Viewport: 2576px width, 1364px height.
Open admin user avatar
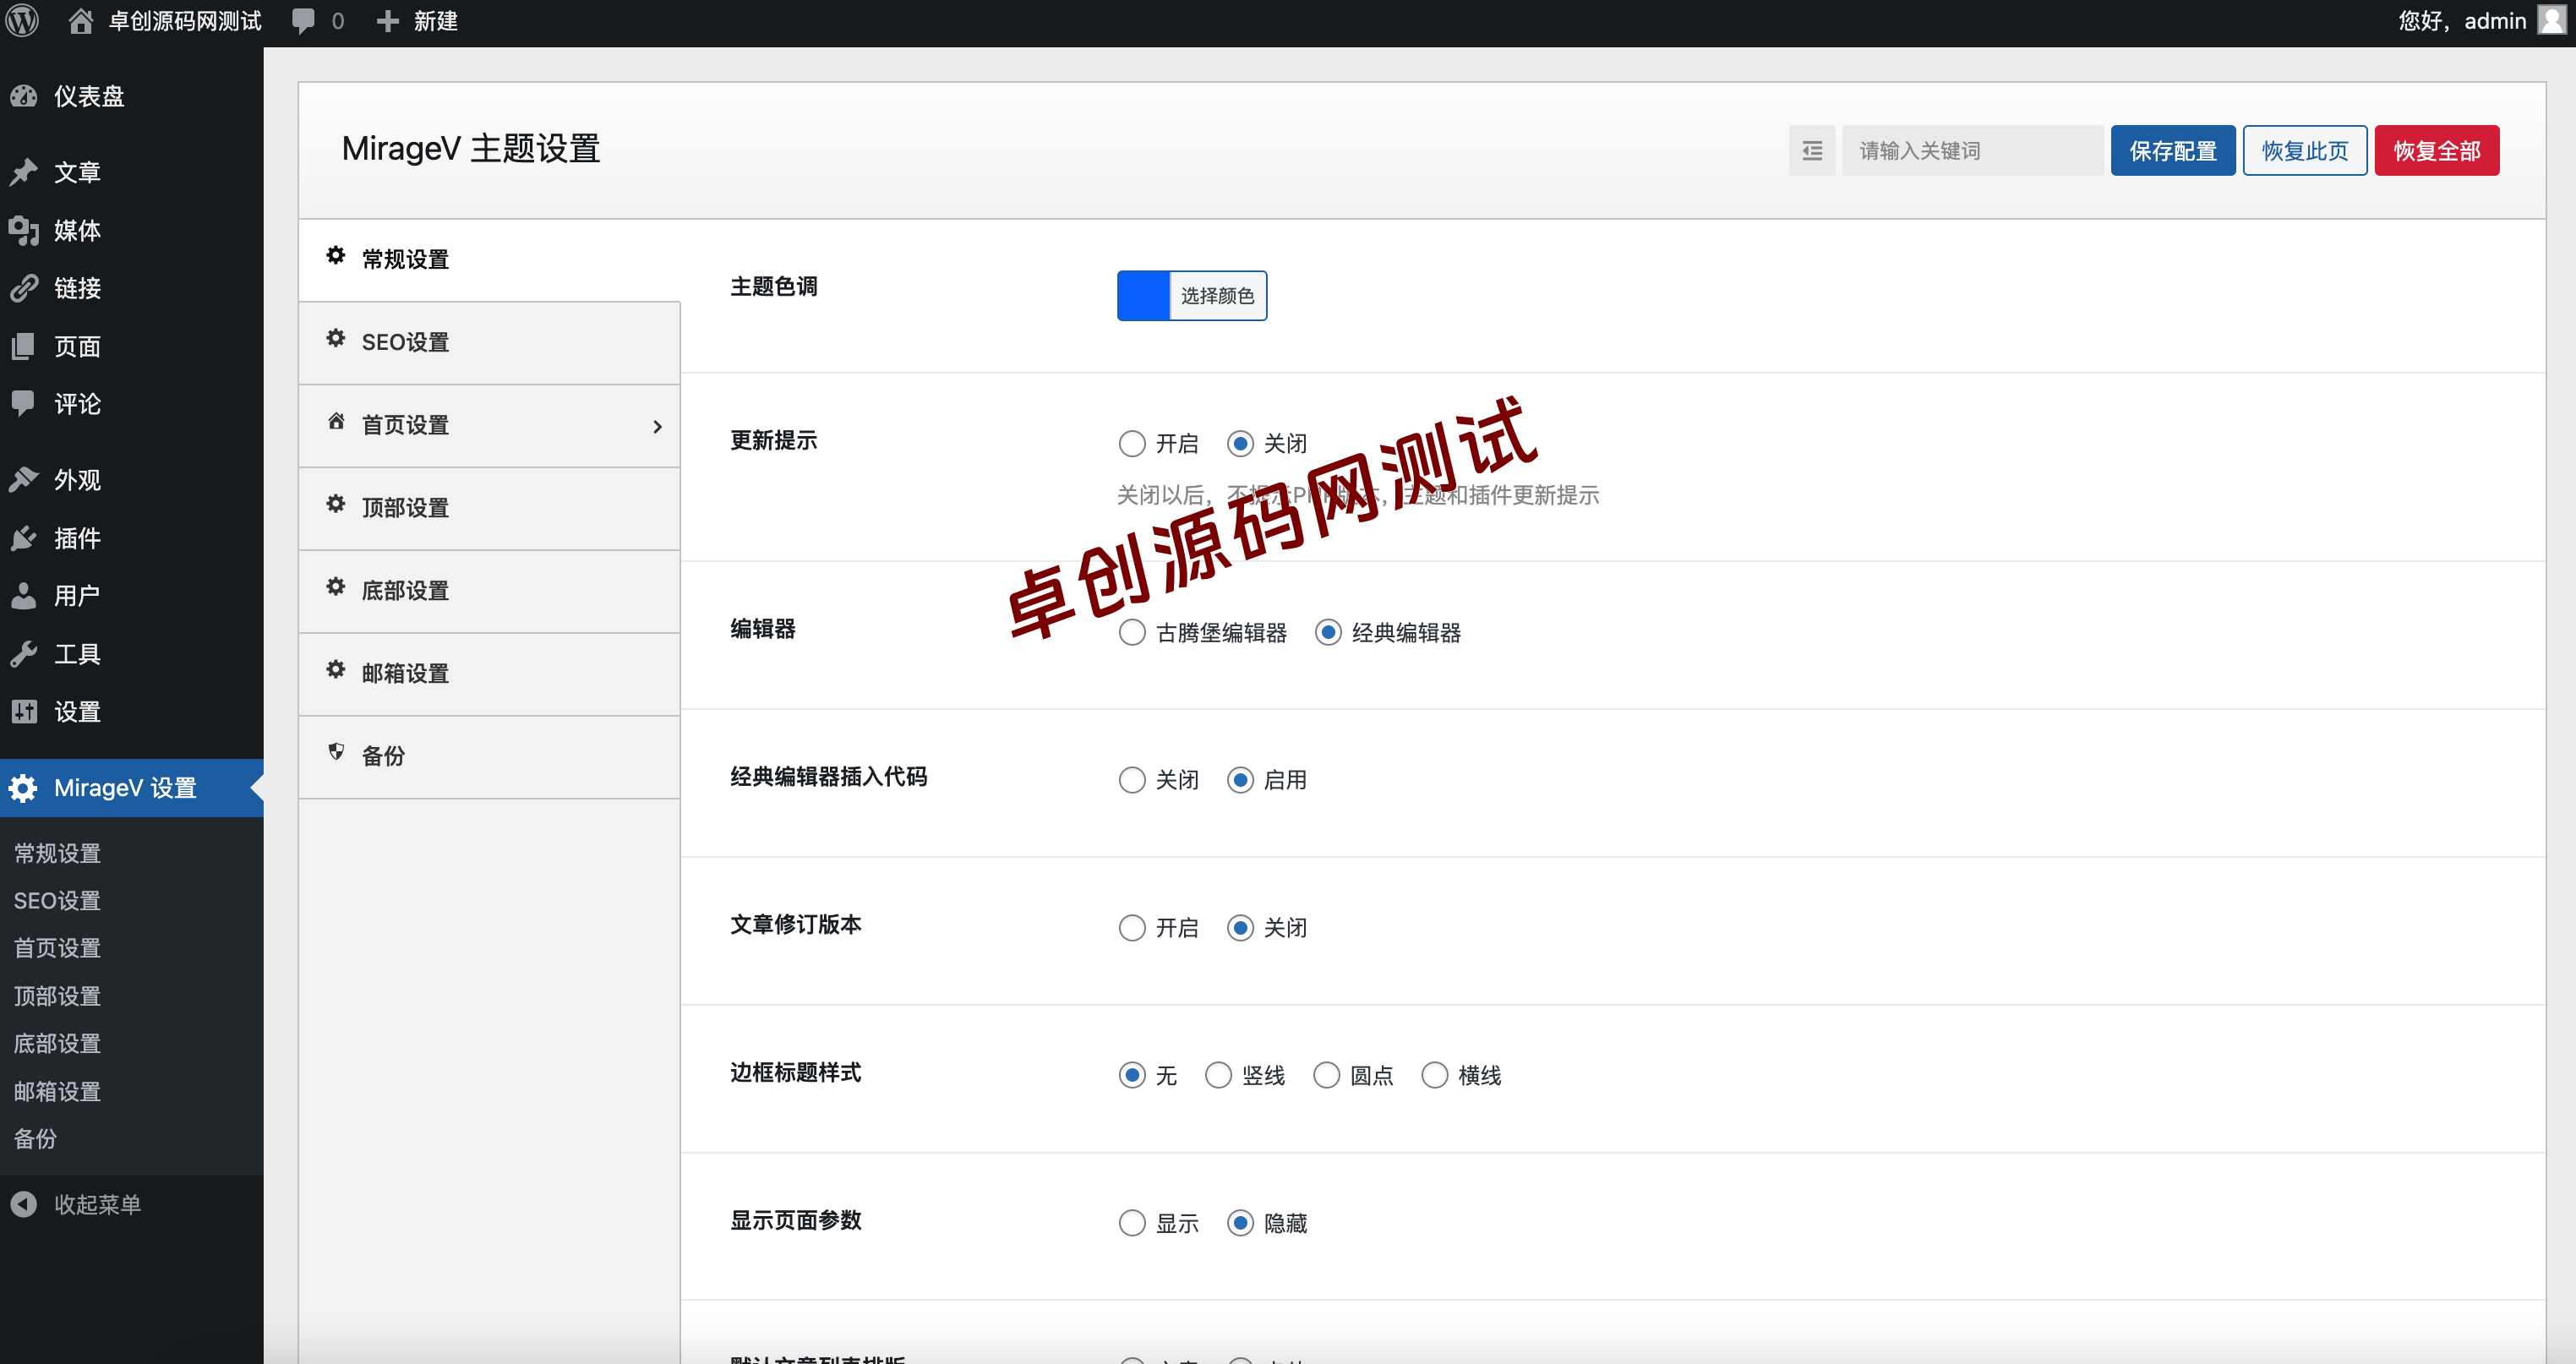2551,21
